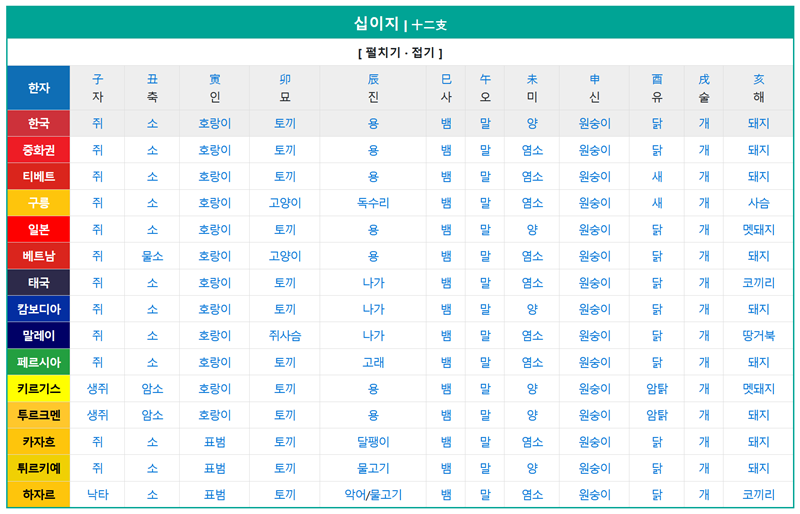Open 코끼리 link in 하자르 row
Image resolution: width=800 pixels, height=514 pixels.
(x=759, y=495)
